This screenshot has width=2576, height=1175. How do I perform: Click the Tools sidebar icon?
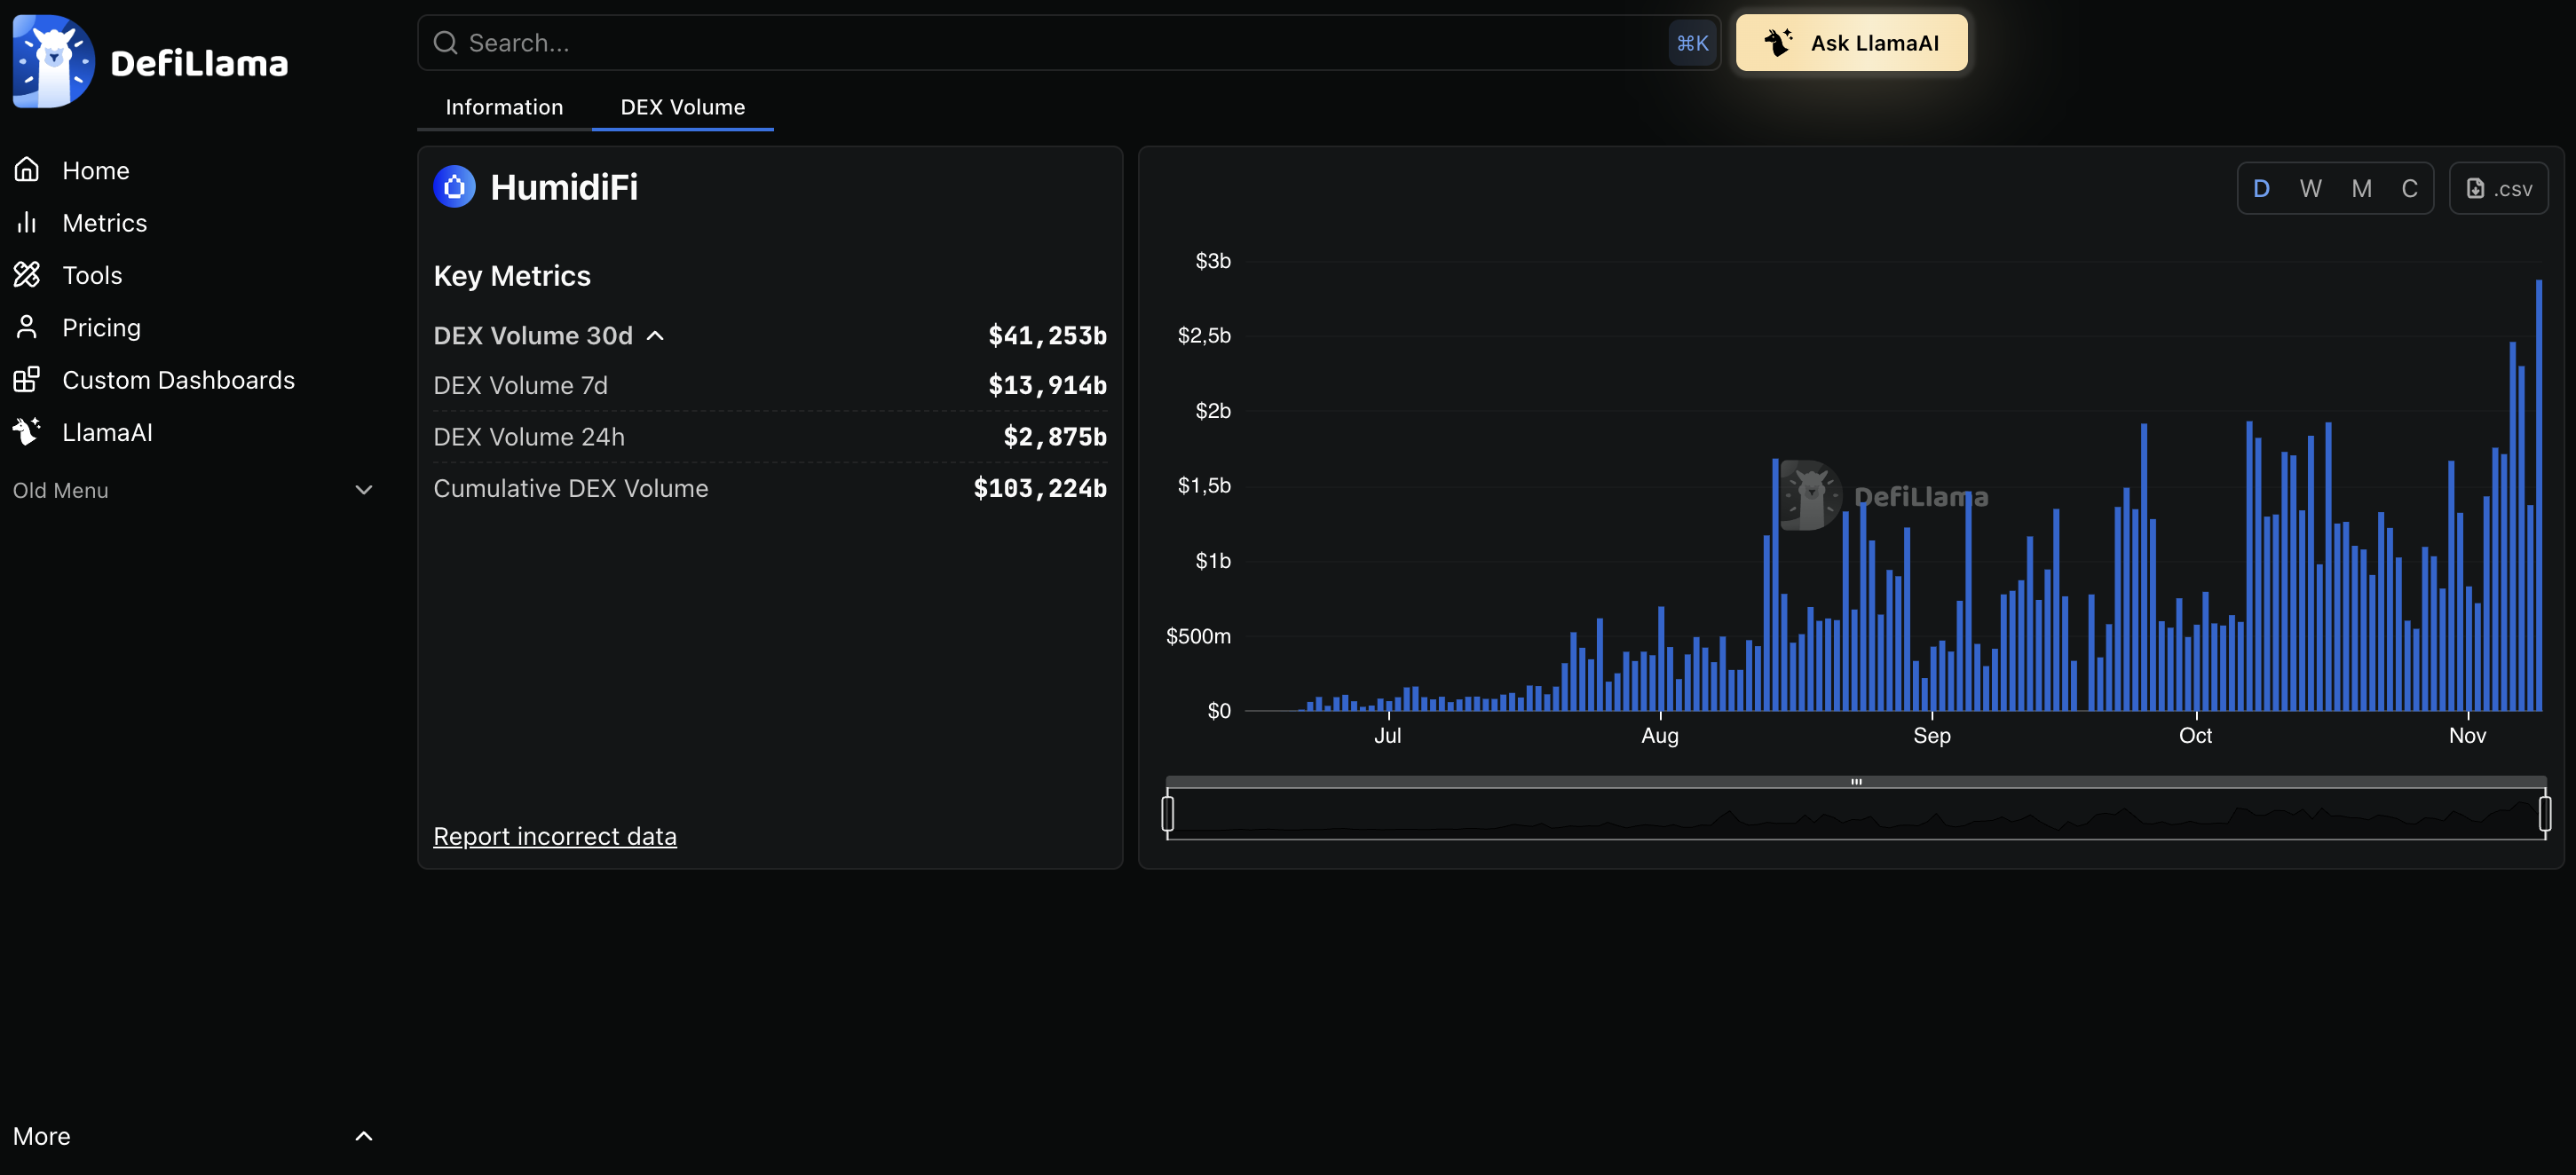pyautogui.click(x=27, y=274)
